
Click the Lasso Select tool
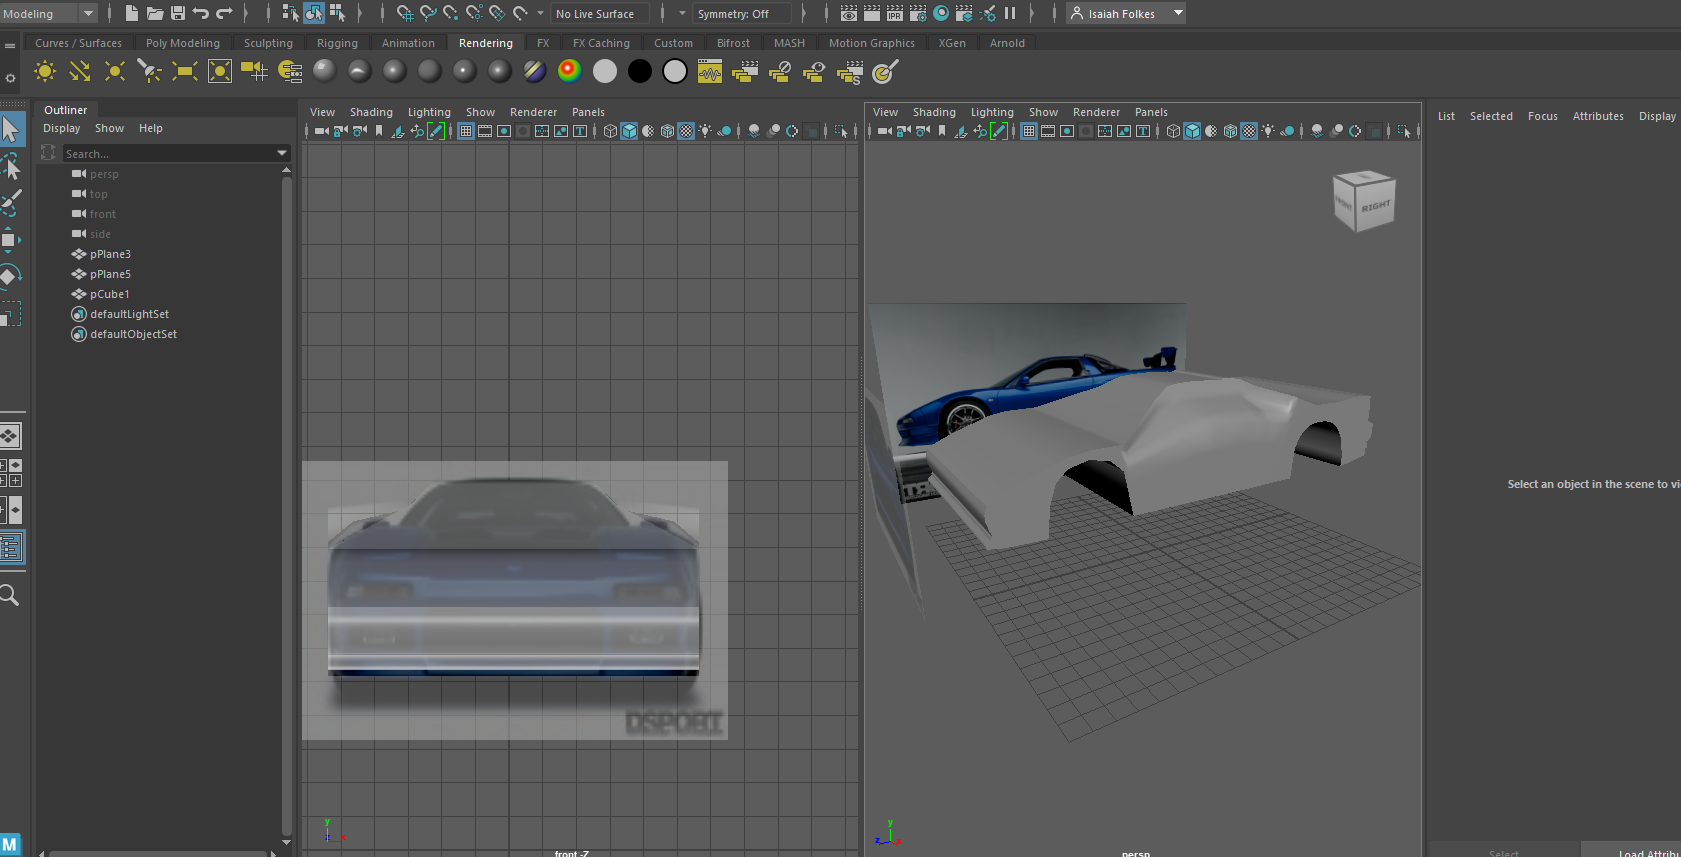coord(11,166)
